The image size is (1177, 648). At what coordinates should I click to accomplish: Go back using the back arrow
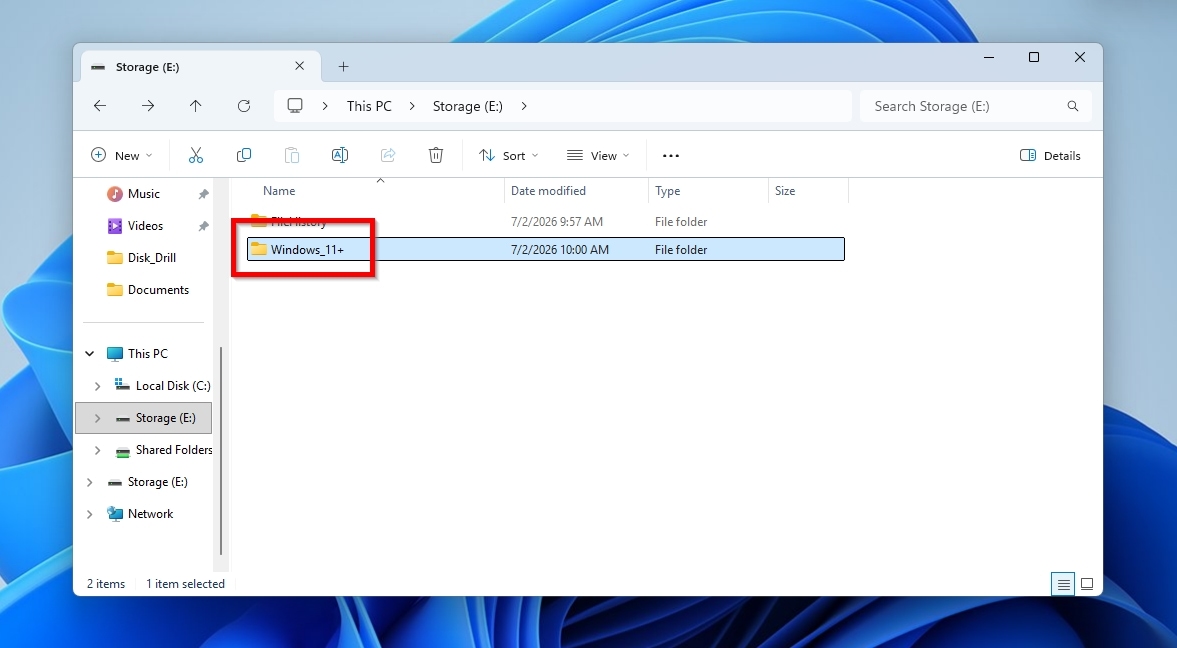[x=100, y=106]
